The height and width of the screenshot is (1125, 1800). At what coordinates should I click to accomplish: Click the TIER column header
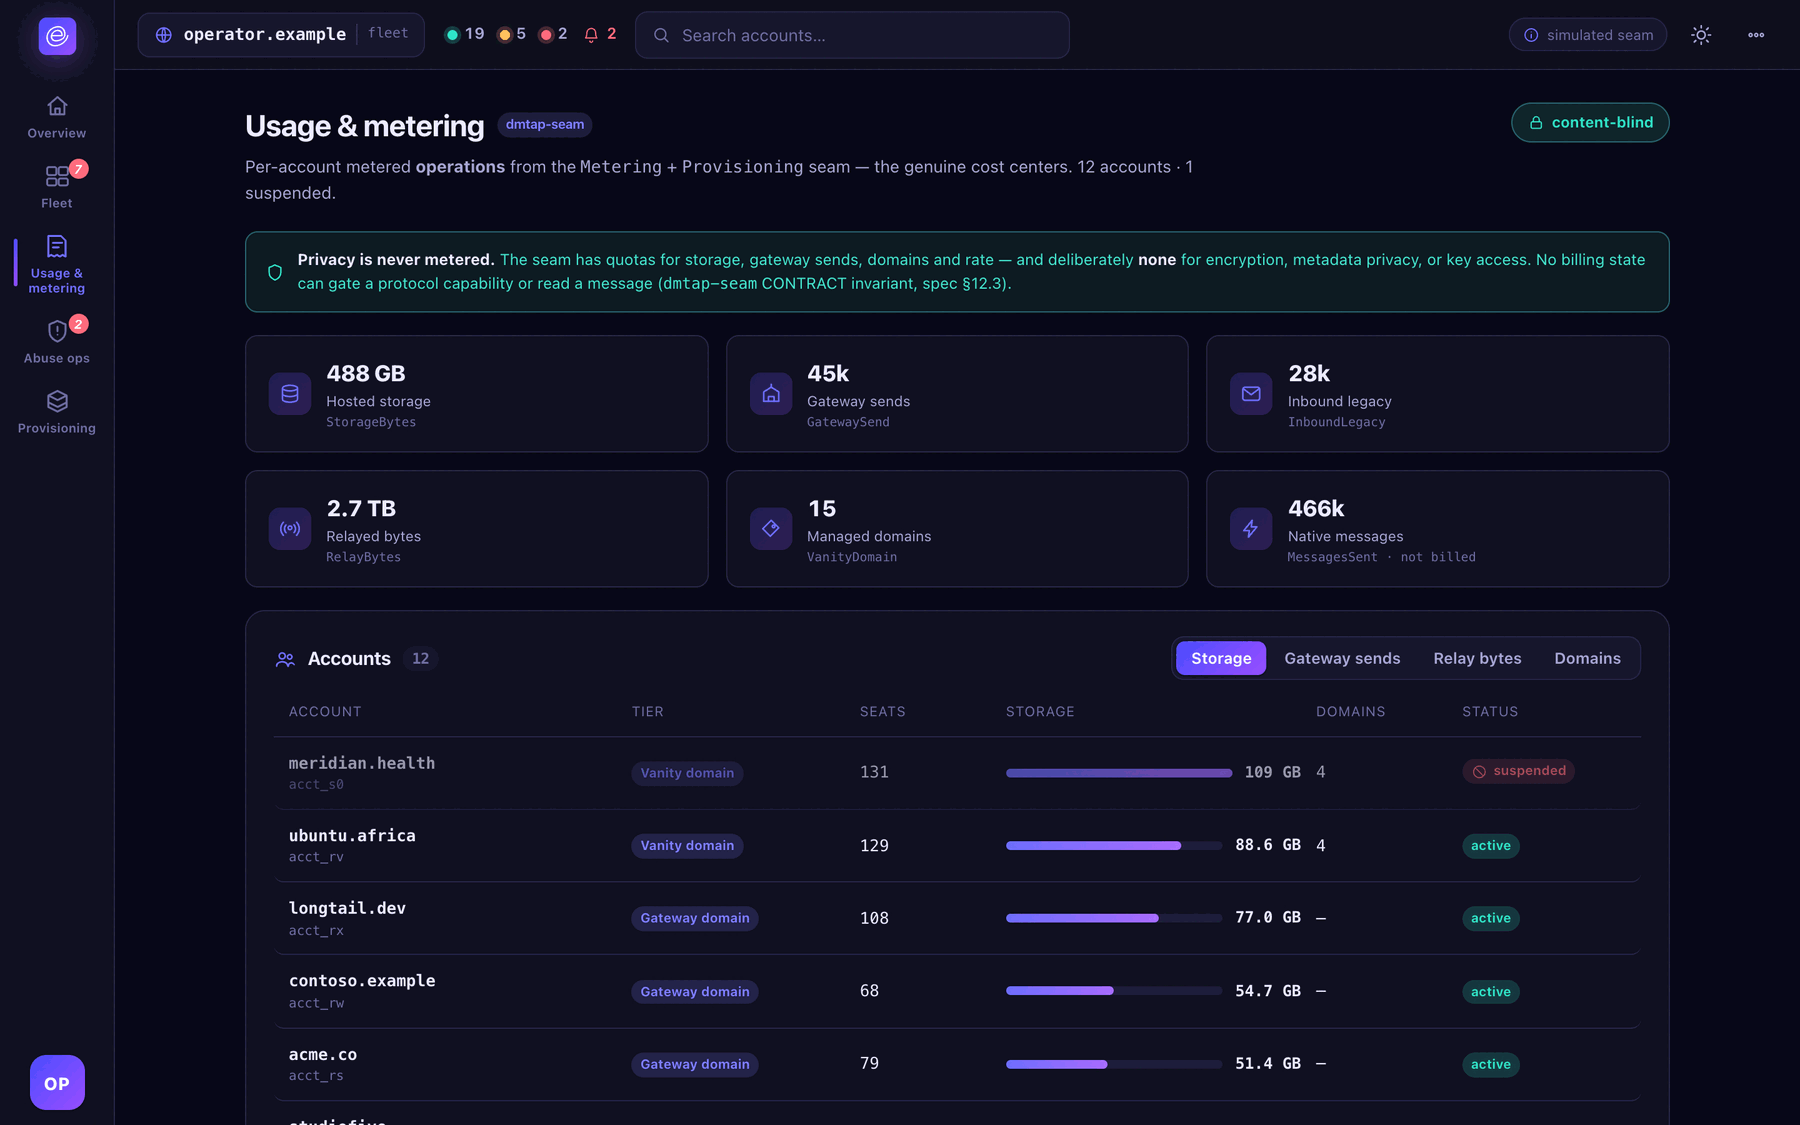pyautogui.click(x=648, y=712)
